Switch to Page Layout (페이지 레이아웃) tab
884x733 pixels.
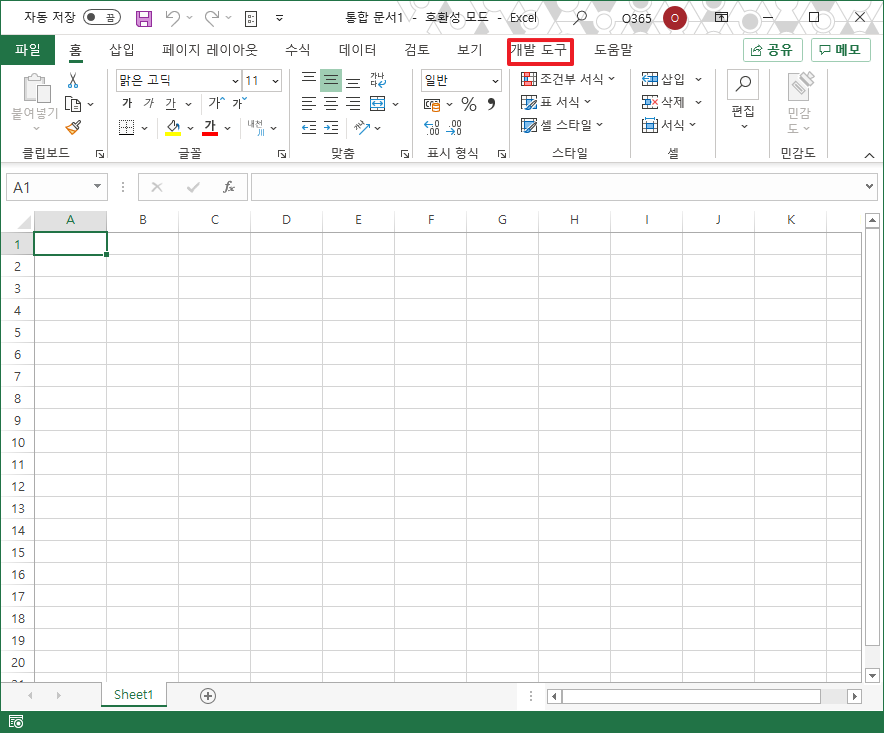[209, 50]
